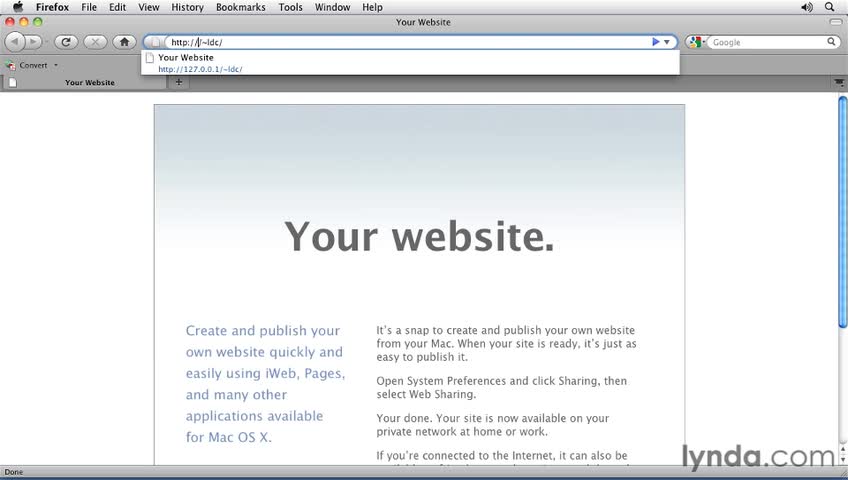Open the Tools menu
The width and height of the screenshot is (848, 480).
coord(290,7)
